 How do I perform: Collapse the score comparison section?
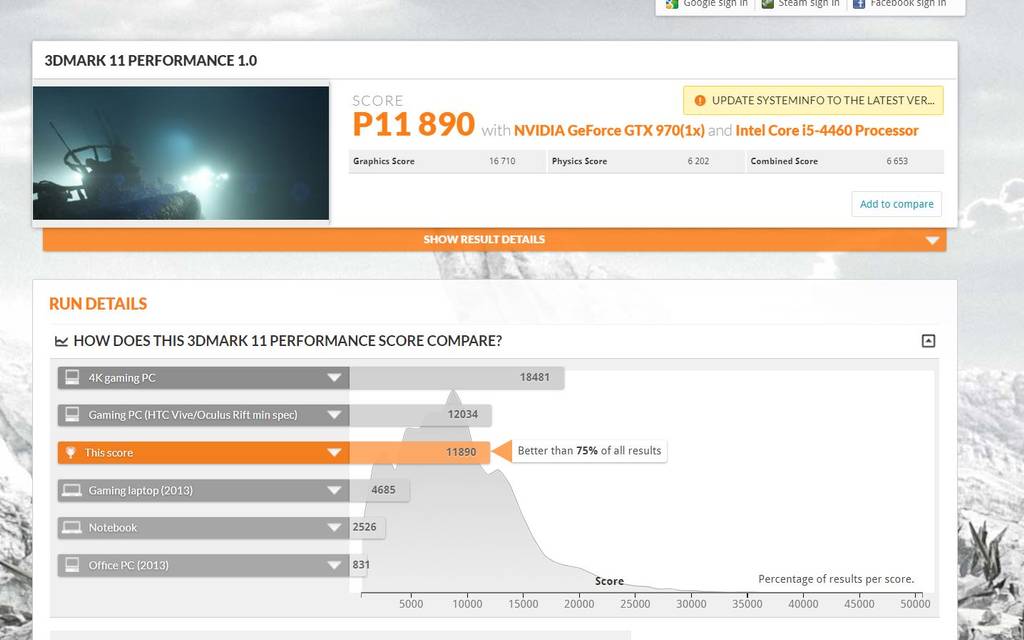(x=928, y=341)
